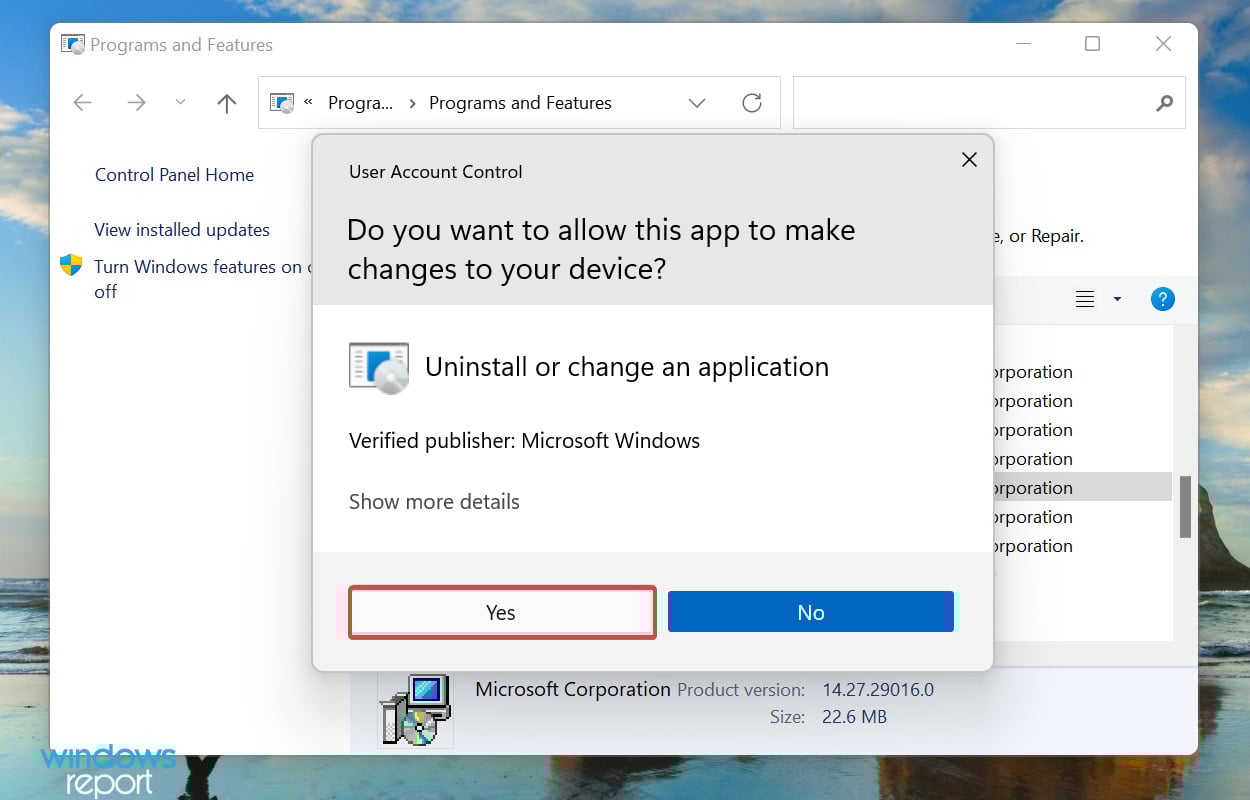The height and width of the screenshot is (800, 1250).
Task: Click the 22.6 MB size value
Action: (x=854, y=717)
